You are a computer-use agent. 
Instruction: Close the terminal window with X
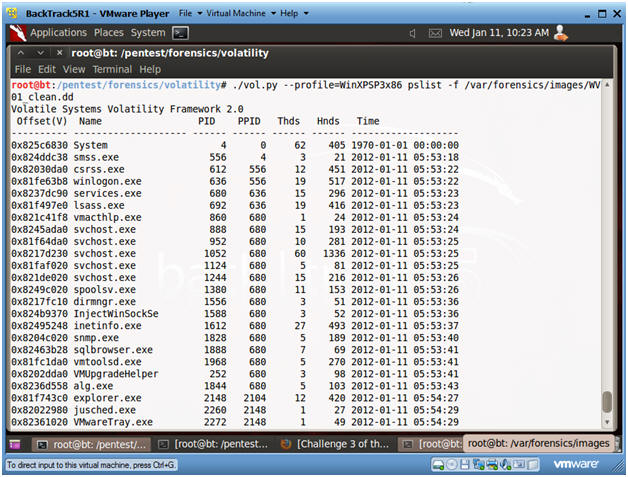[59, 53]
